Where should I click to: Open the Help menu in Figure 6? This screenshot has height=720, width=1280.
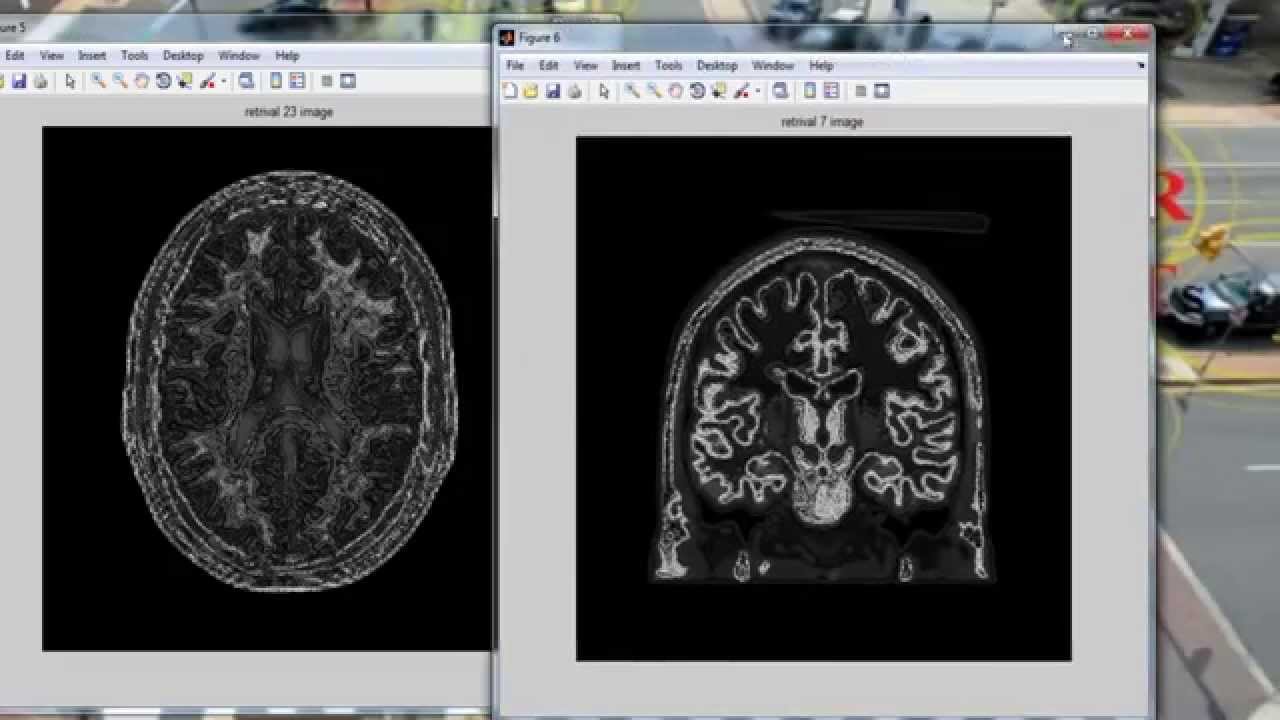point(821,65)
